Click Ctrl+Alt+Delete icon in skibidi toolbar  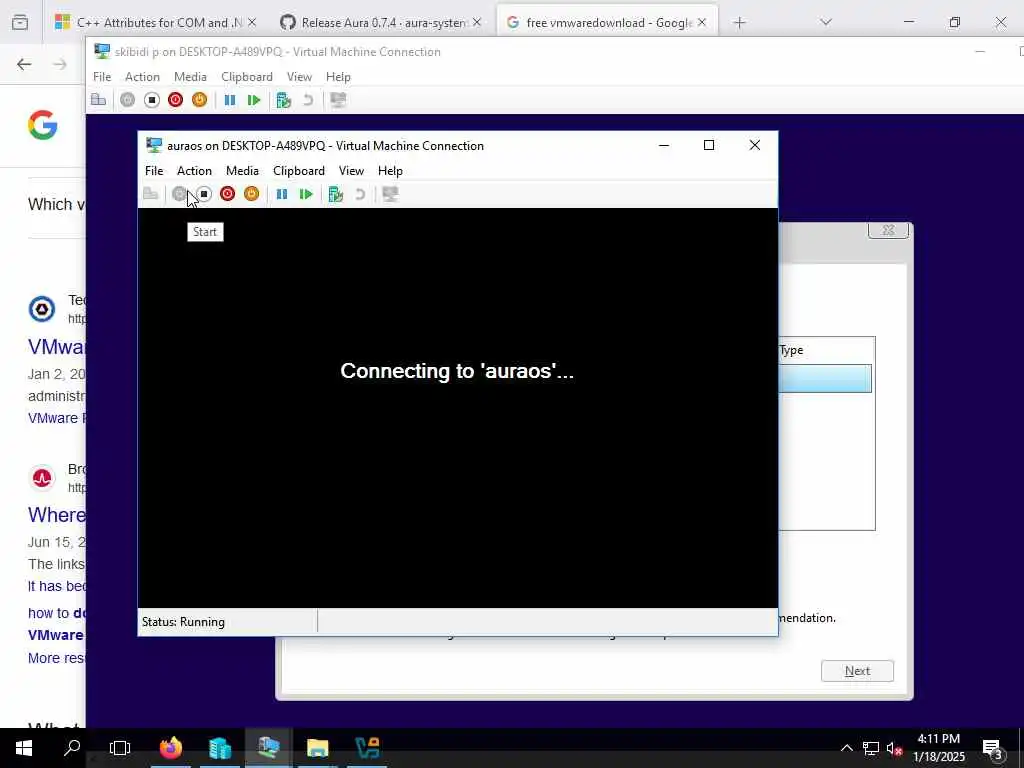pos(99,100)
